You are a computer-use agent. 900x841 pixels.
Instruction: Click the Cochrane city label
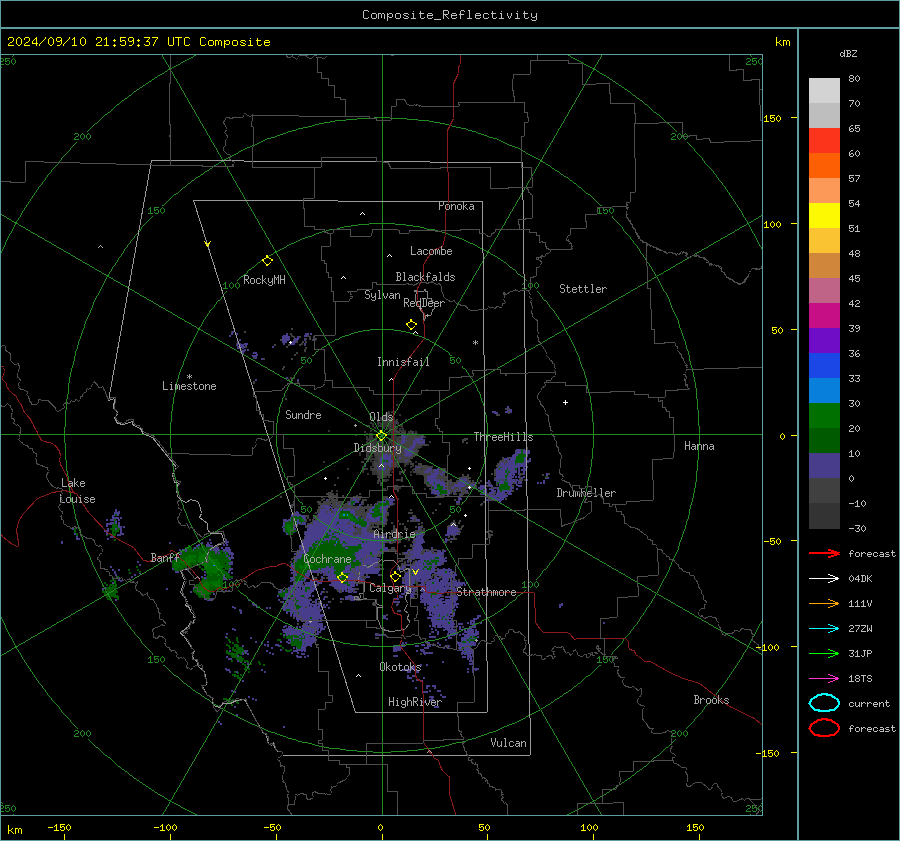(327, 559)
